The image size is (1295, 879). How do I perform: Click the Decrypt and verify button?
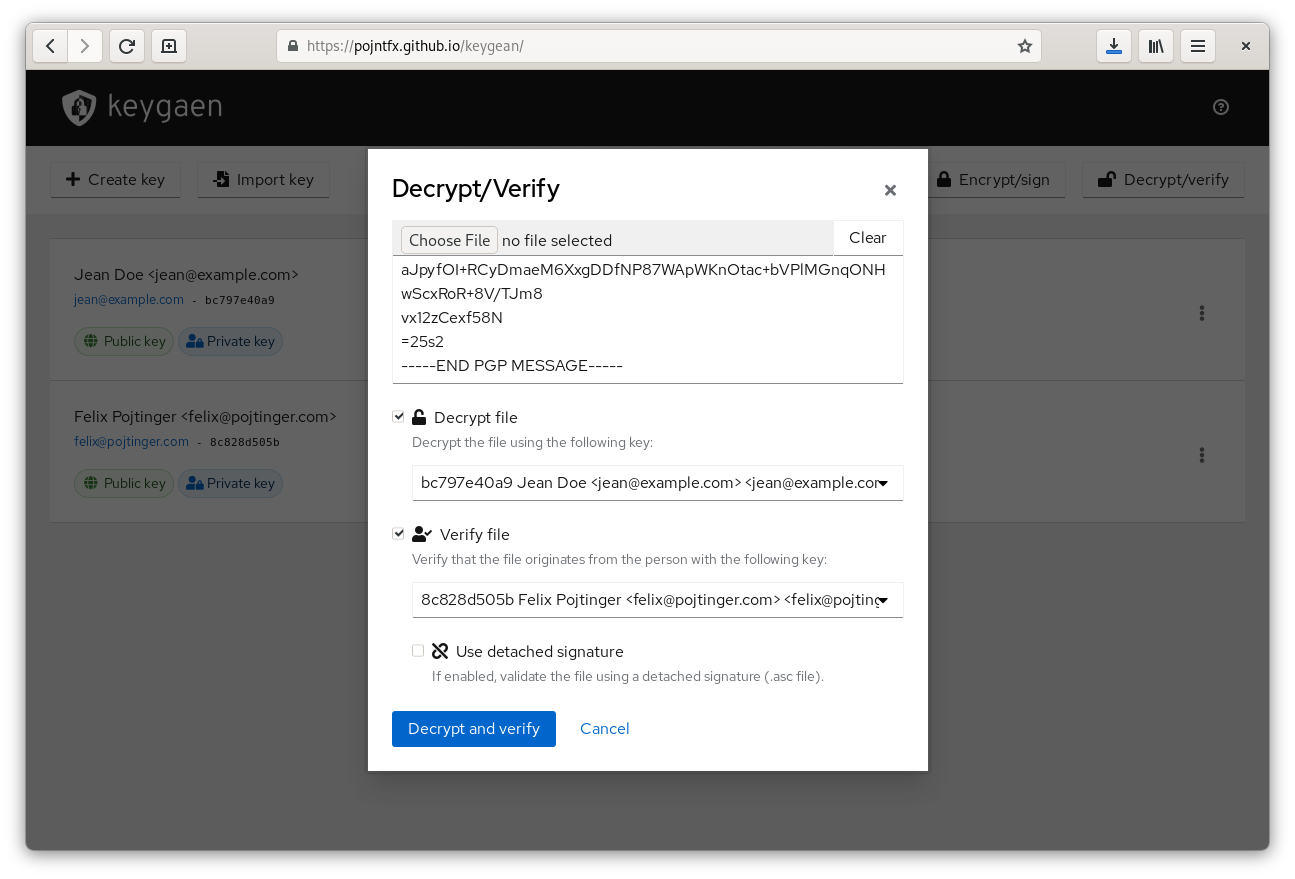click(474, 729)
